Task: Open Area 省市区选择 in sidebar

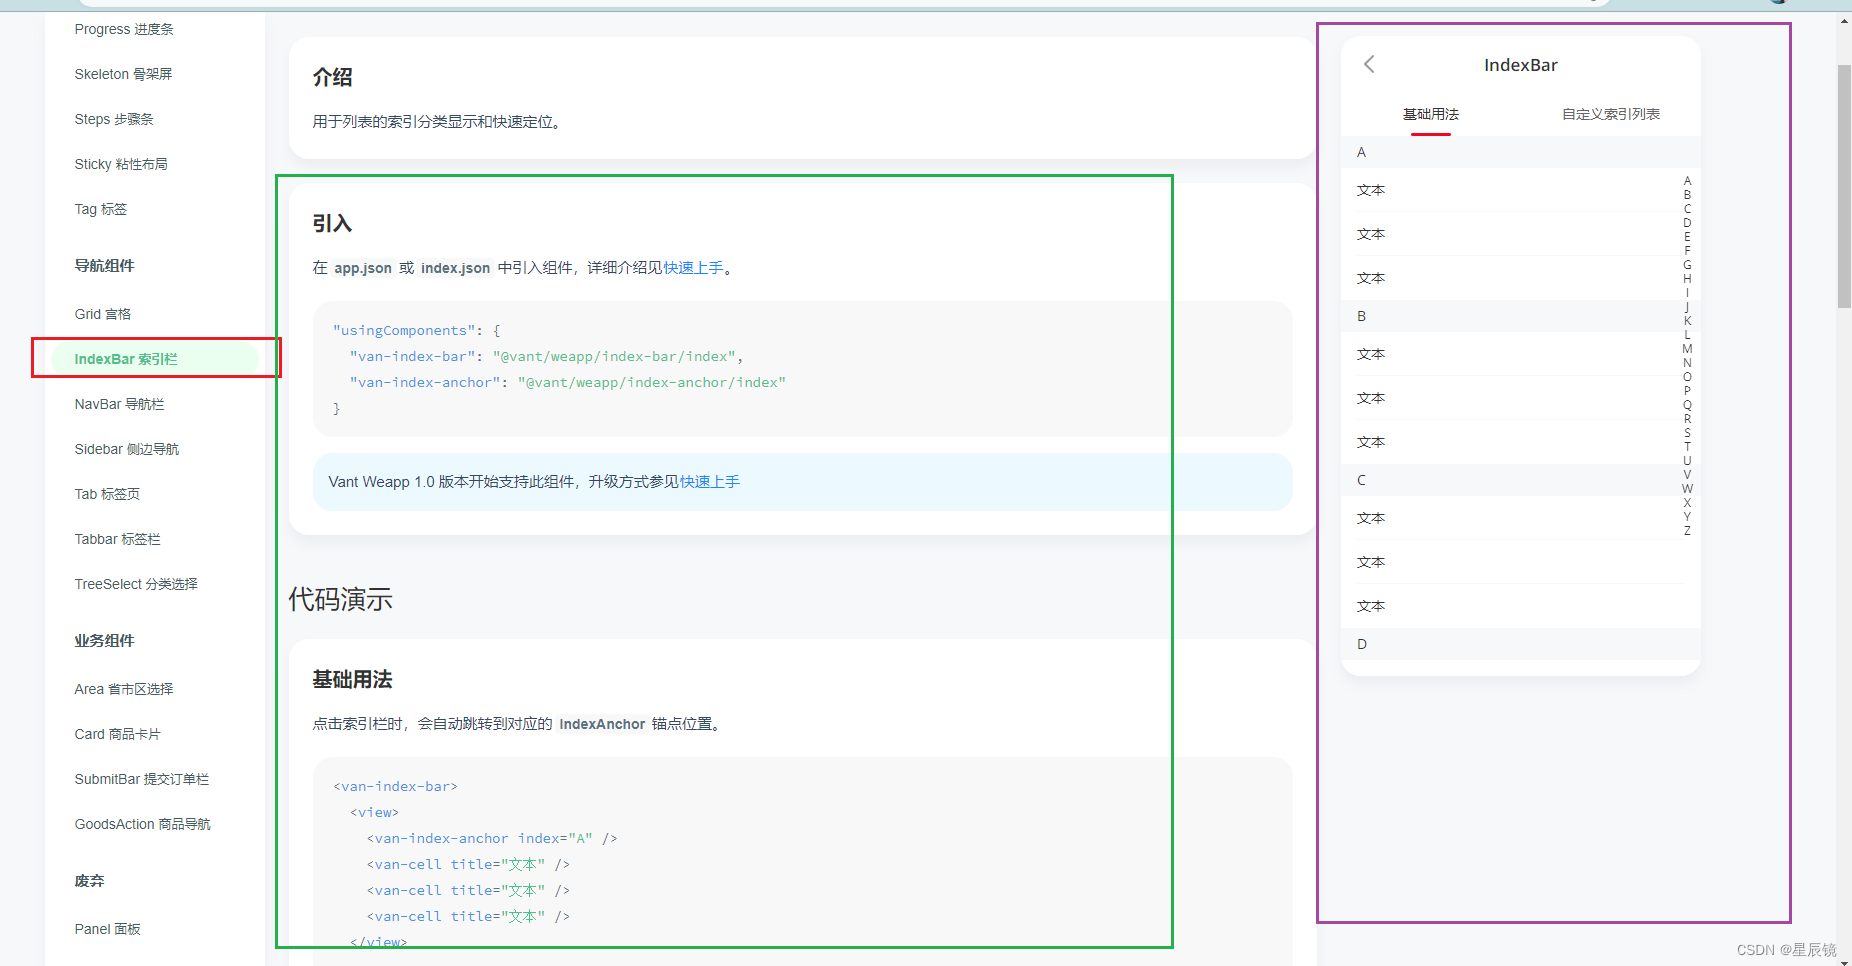Action: coord(124,689)
